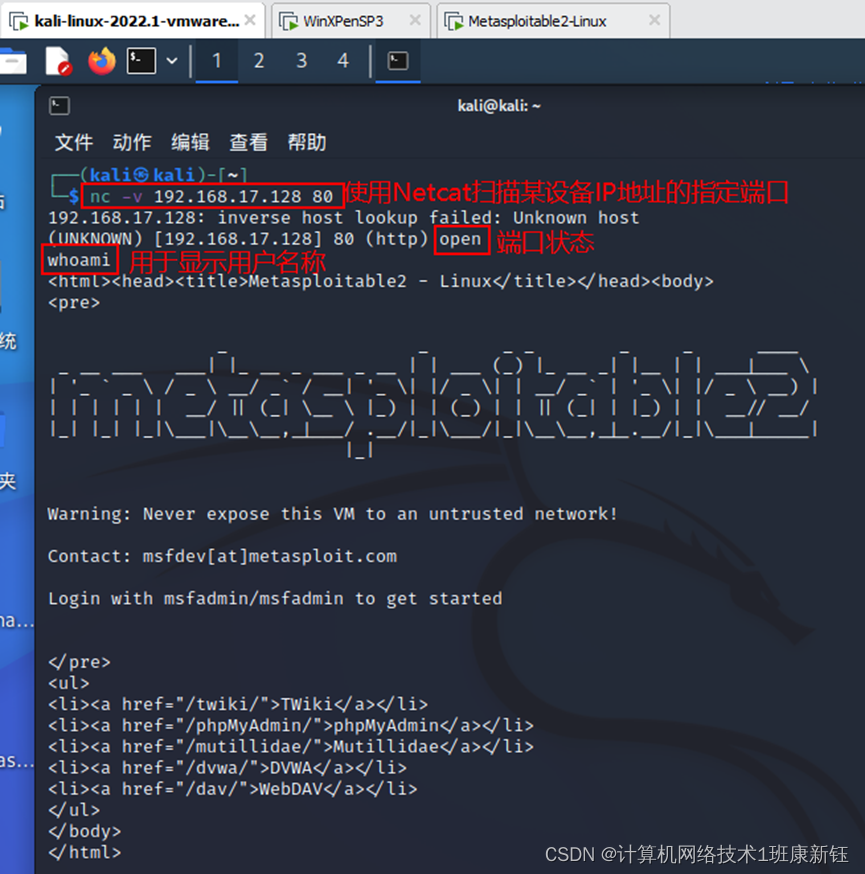The height and width of the screenshot is (874, 865).
Task: Switch to workspace 2
Action: 259,61
